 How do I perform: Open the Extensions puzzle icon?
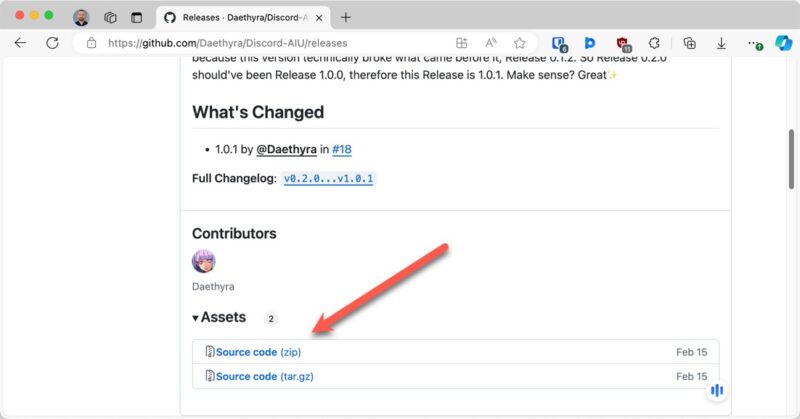click(654, 43)
